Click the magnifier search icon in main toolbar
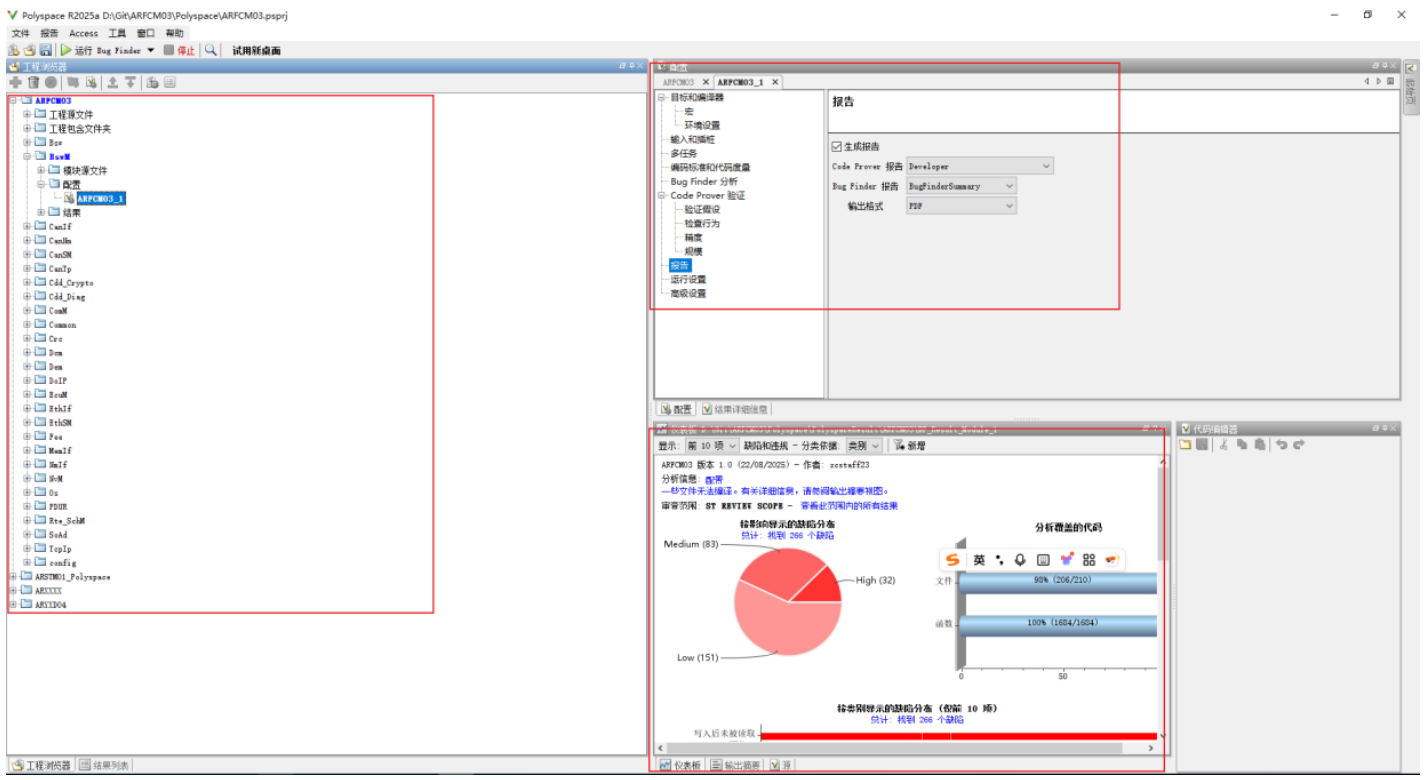The height and width of the screenshot is (780, 1425). (210, 50)
